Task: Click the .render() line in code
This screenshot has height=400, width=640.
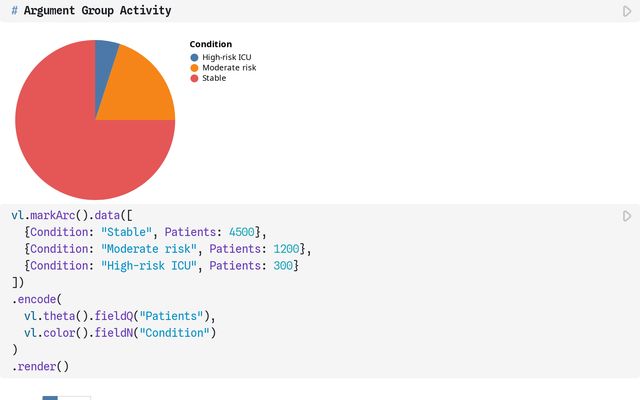Action: coord(40,367)
